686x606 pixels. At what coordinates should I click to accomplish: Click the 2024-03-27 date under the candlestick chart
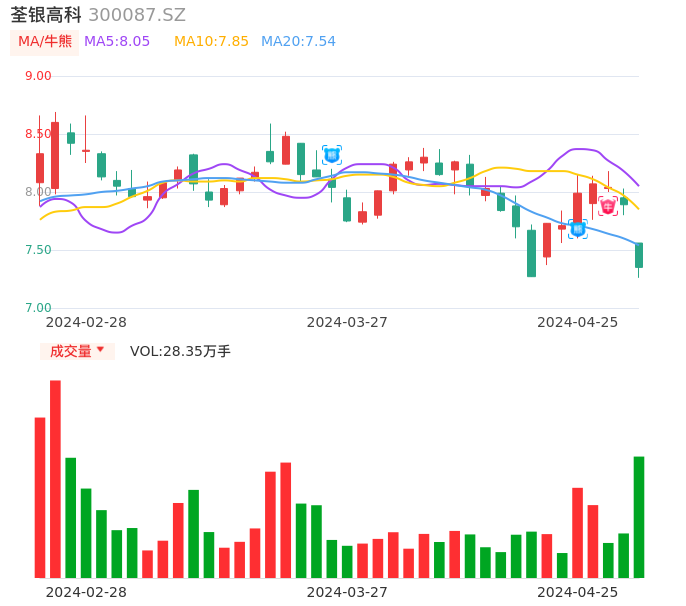pyautogui.click(x=347, y=322)
